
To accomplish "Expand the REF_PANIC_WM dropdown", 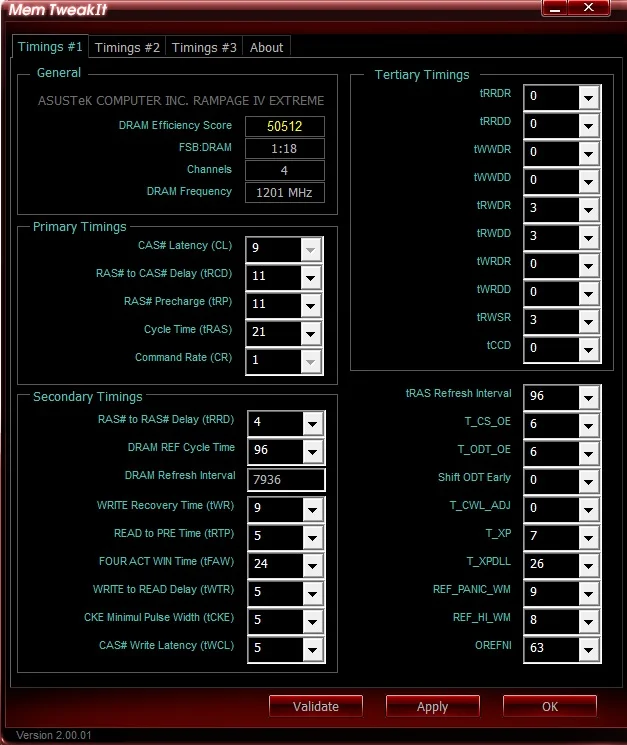I will [589, 593].
